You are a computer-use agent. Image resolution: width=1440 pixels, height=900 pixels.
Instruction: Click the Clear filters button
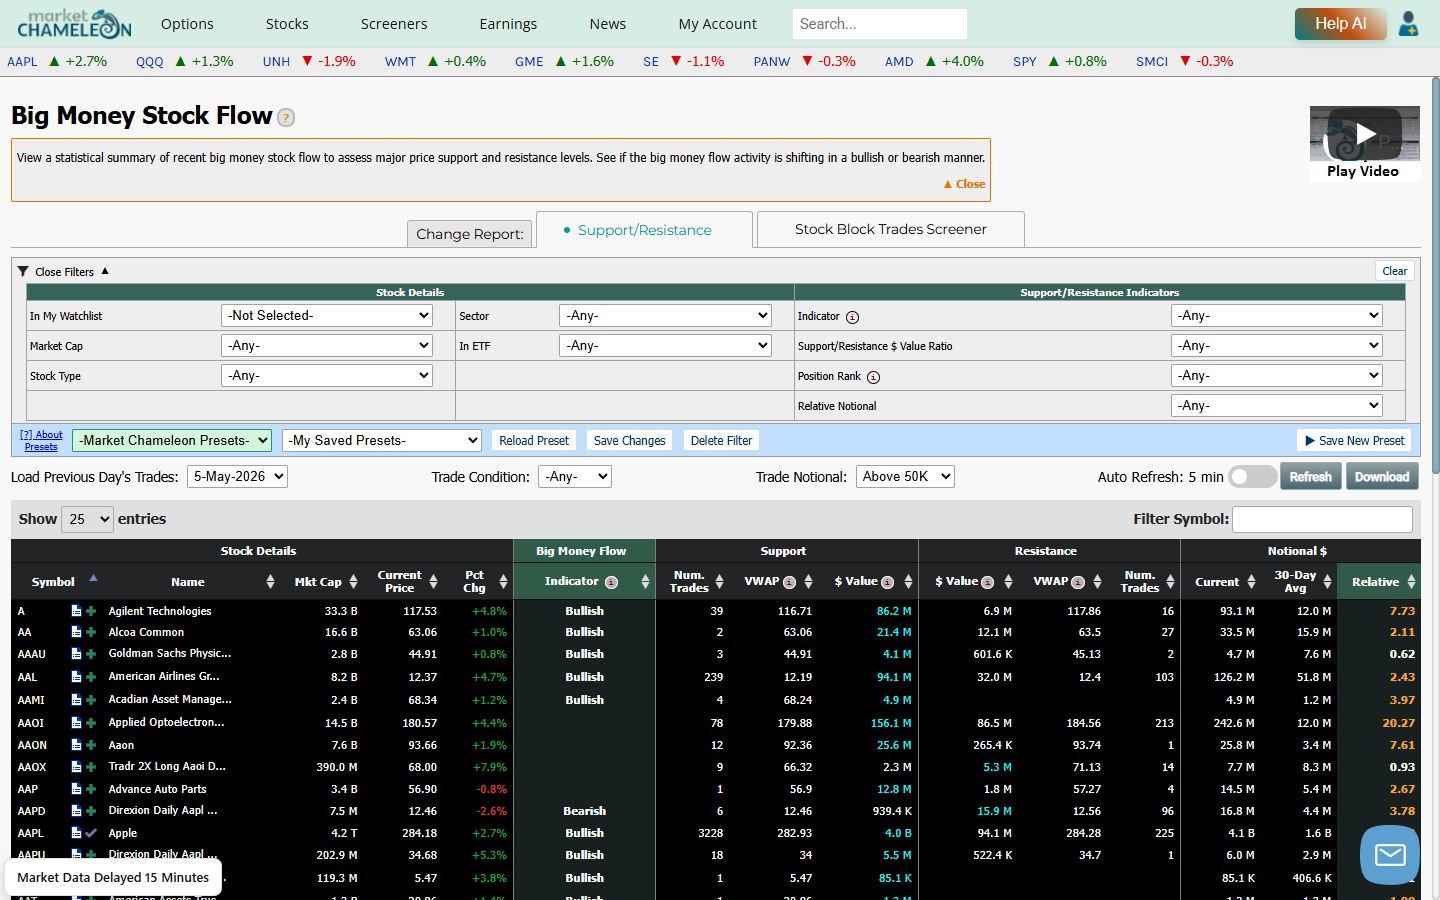click(1394, 271)
